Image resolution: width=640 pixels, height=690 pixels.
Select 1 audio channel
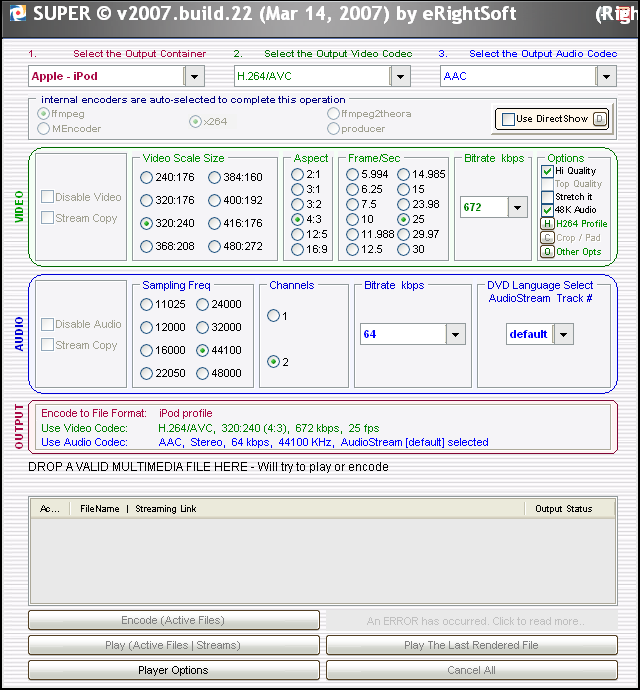click(273, 316)
